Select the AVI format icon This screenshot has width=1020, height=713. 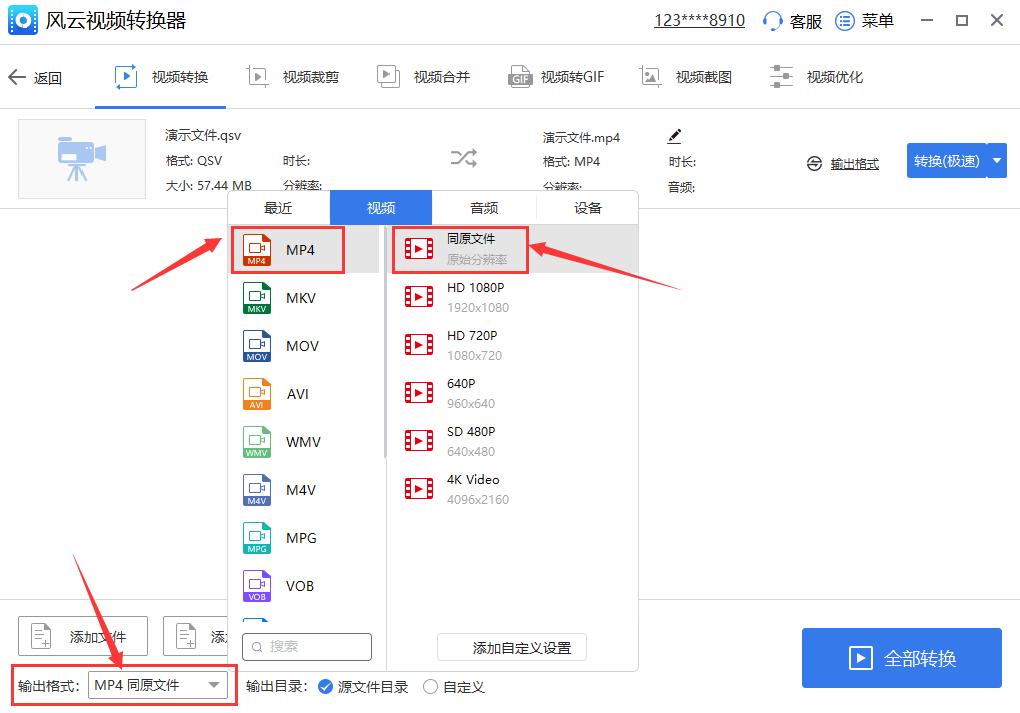[x=257, y=394]
